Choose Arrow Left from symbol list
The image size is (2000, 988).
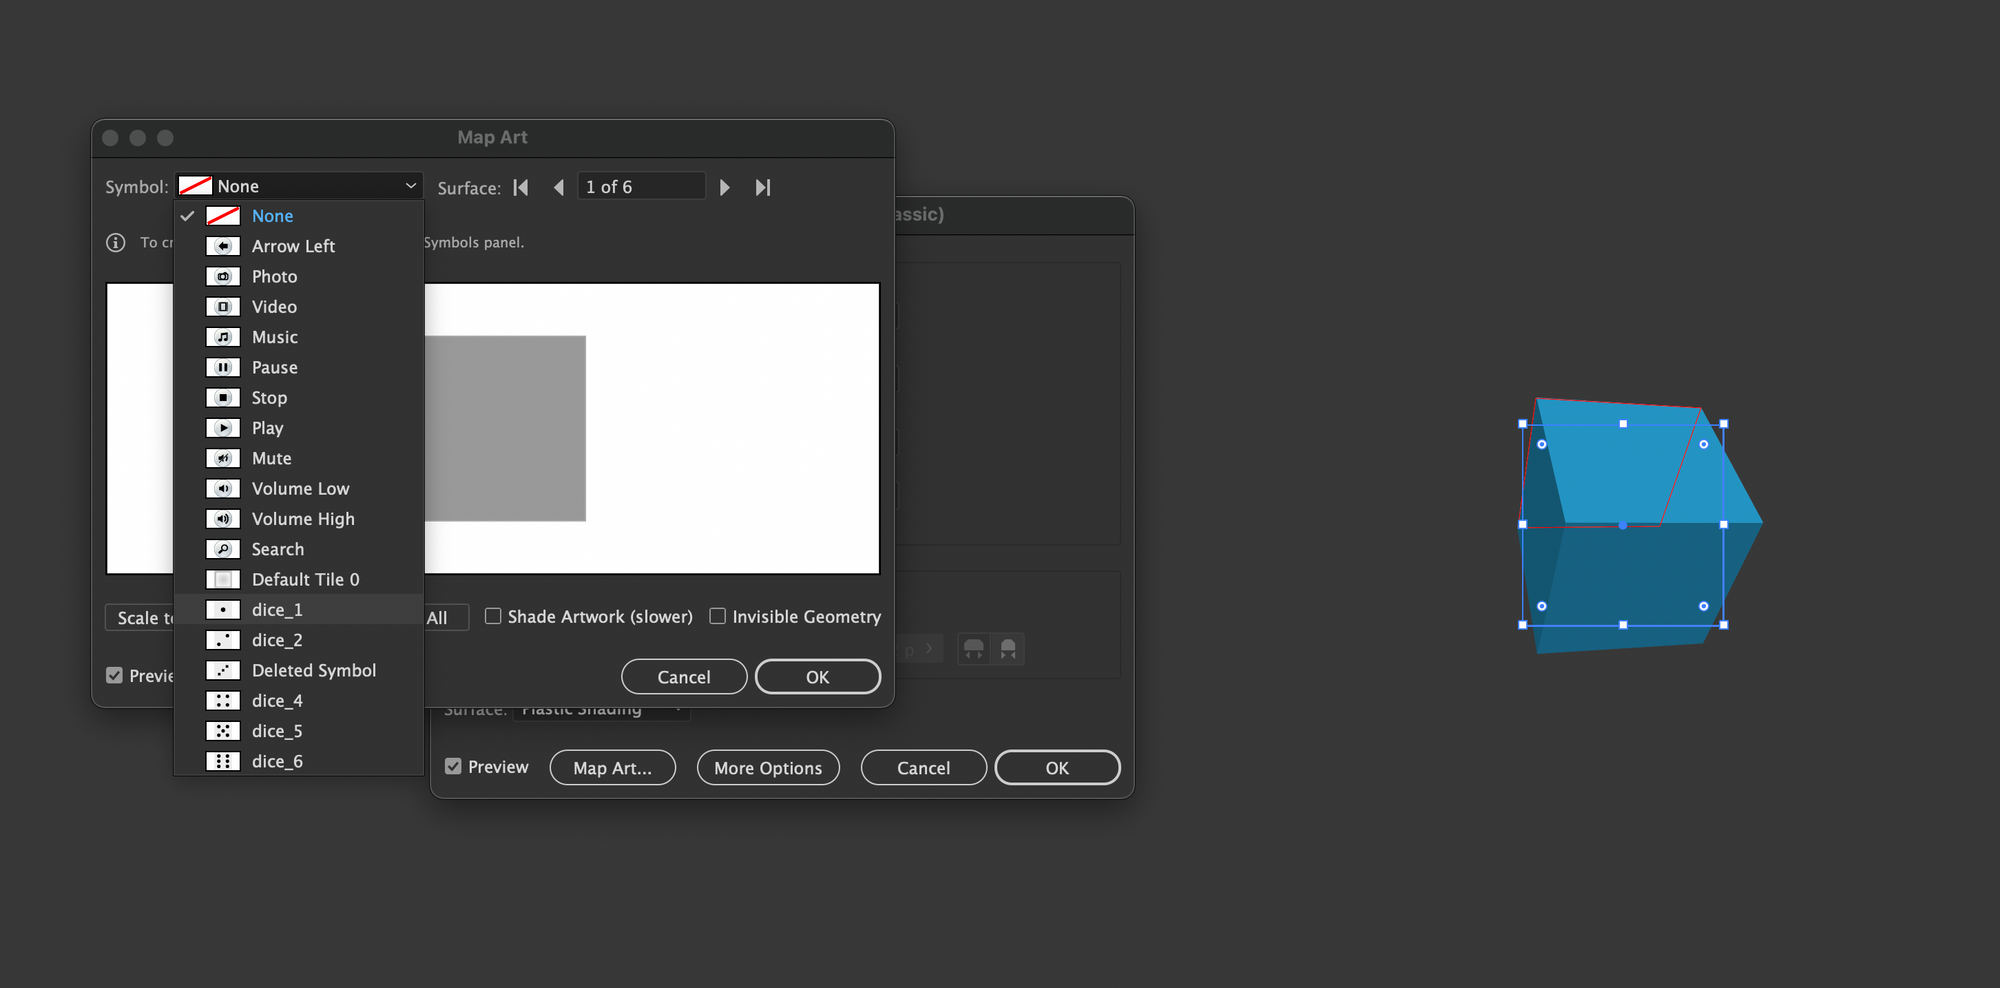[299, 246]
